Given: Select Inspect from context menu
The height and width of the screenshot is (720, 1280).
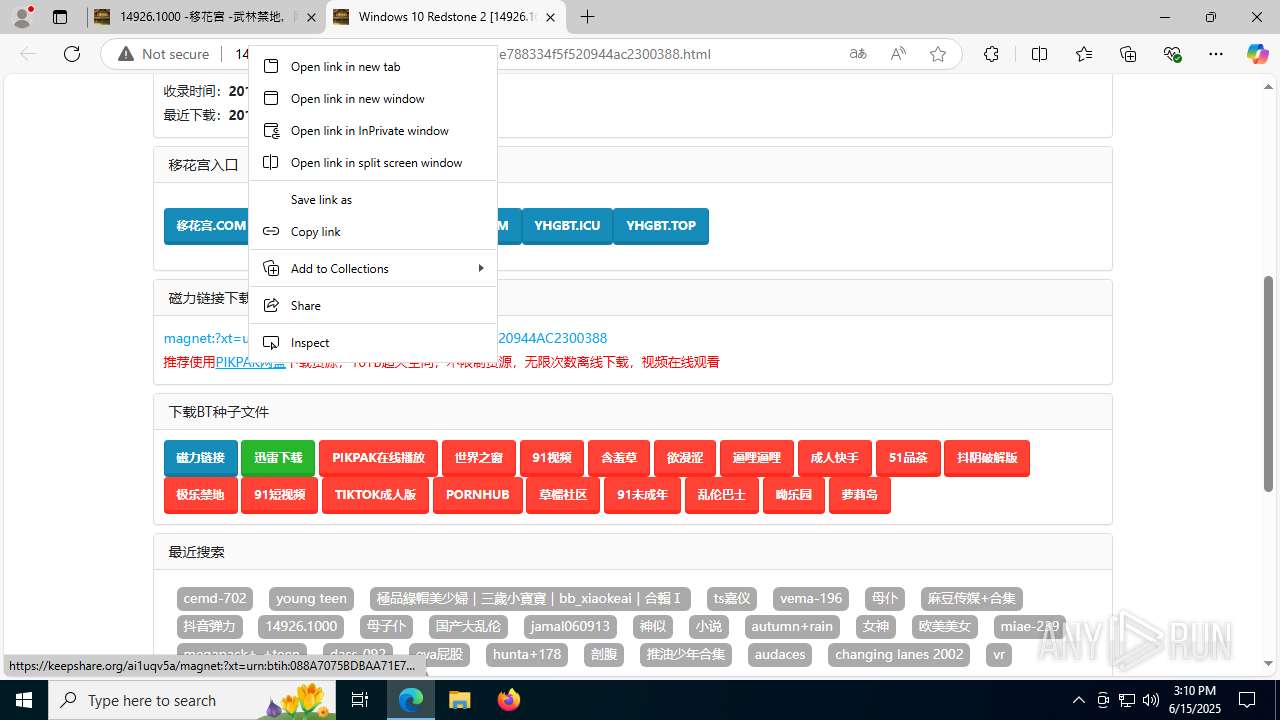Looking at the screenshot, I should click(372, 342).
